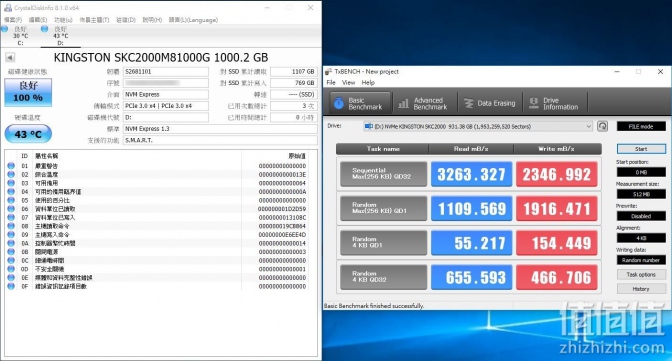The image size is (672, 361).
Task: Open the 說明(H) help menu in CrystalDiskInfo
Action: click(152, 20)
